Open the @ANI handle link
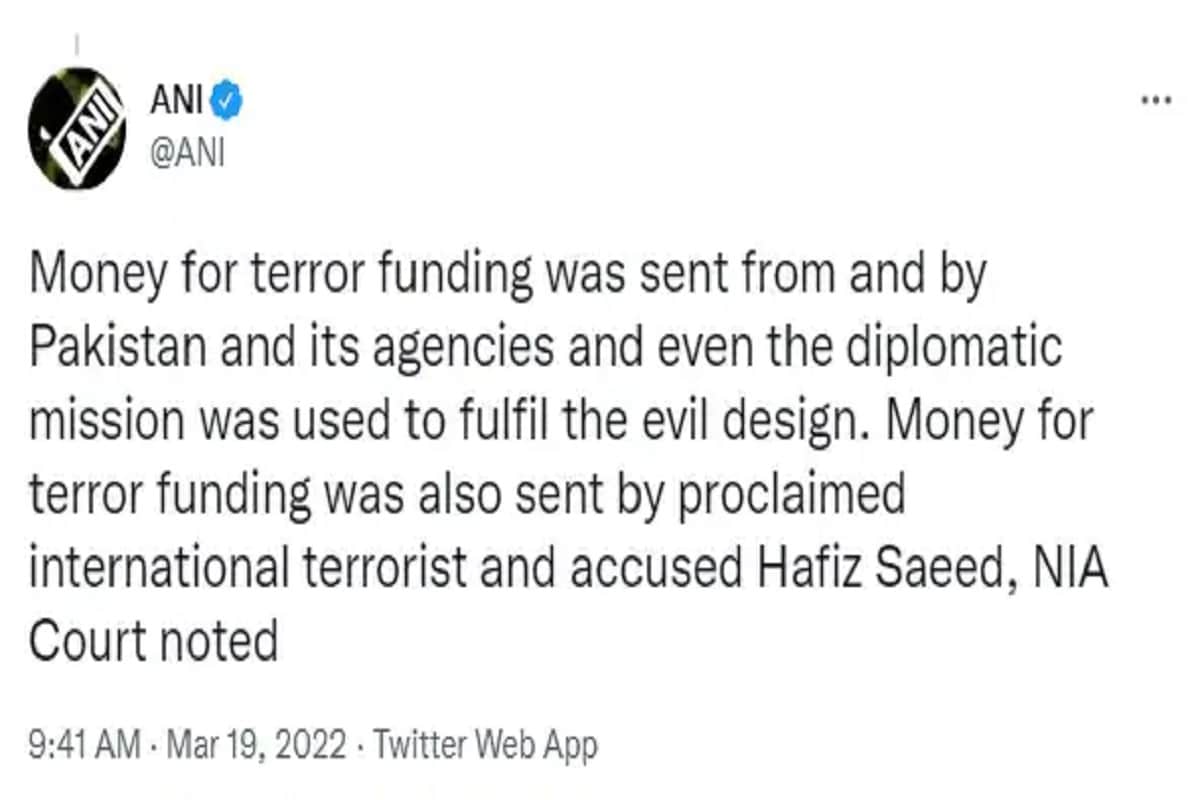The width and height of the screenshot is (1200, 800). pyautogui.click(x=186, y=153)
